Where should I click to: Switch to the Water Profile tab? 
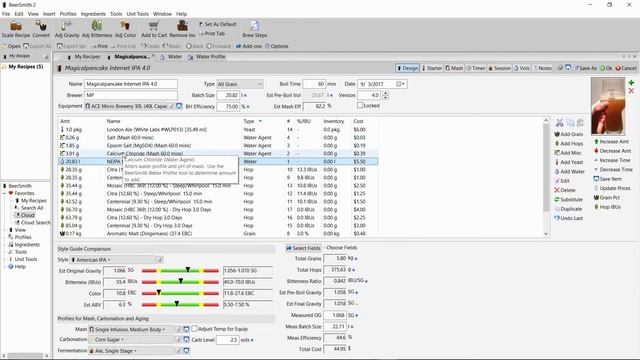click(207, 57)
